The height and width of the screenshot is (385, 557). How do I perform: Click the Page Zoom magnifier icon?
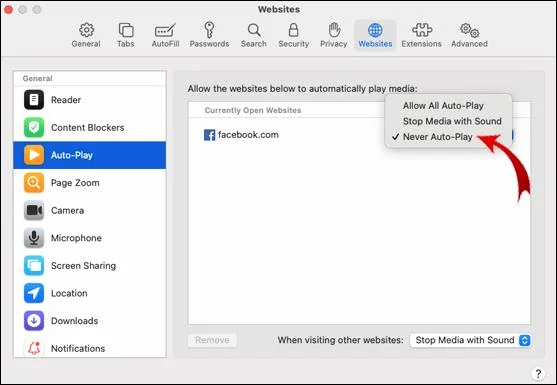34,183
